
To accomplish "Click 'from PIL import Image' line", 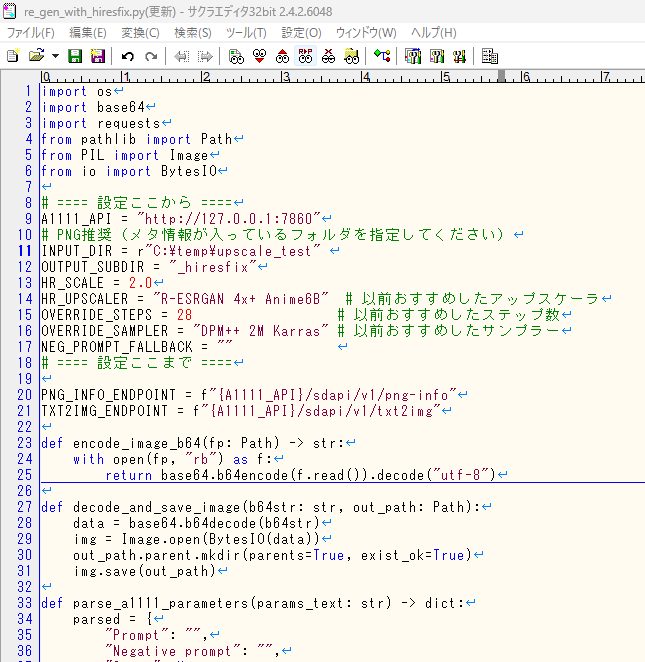I will point(125,155).
